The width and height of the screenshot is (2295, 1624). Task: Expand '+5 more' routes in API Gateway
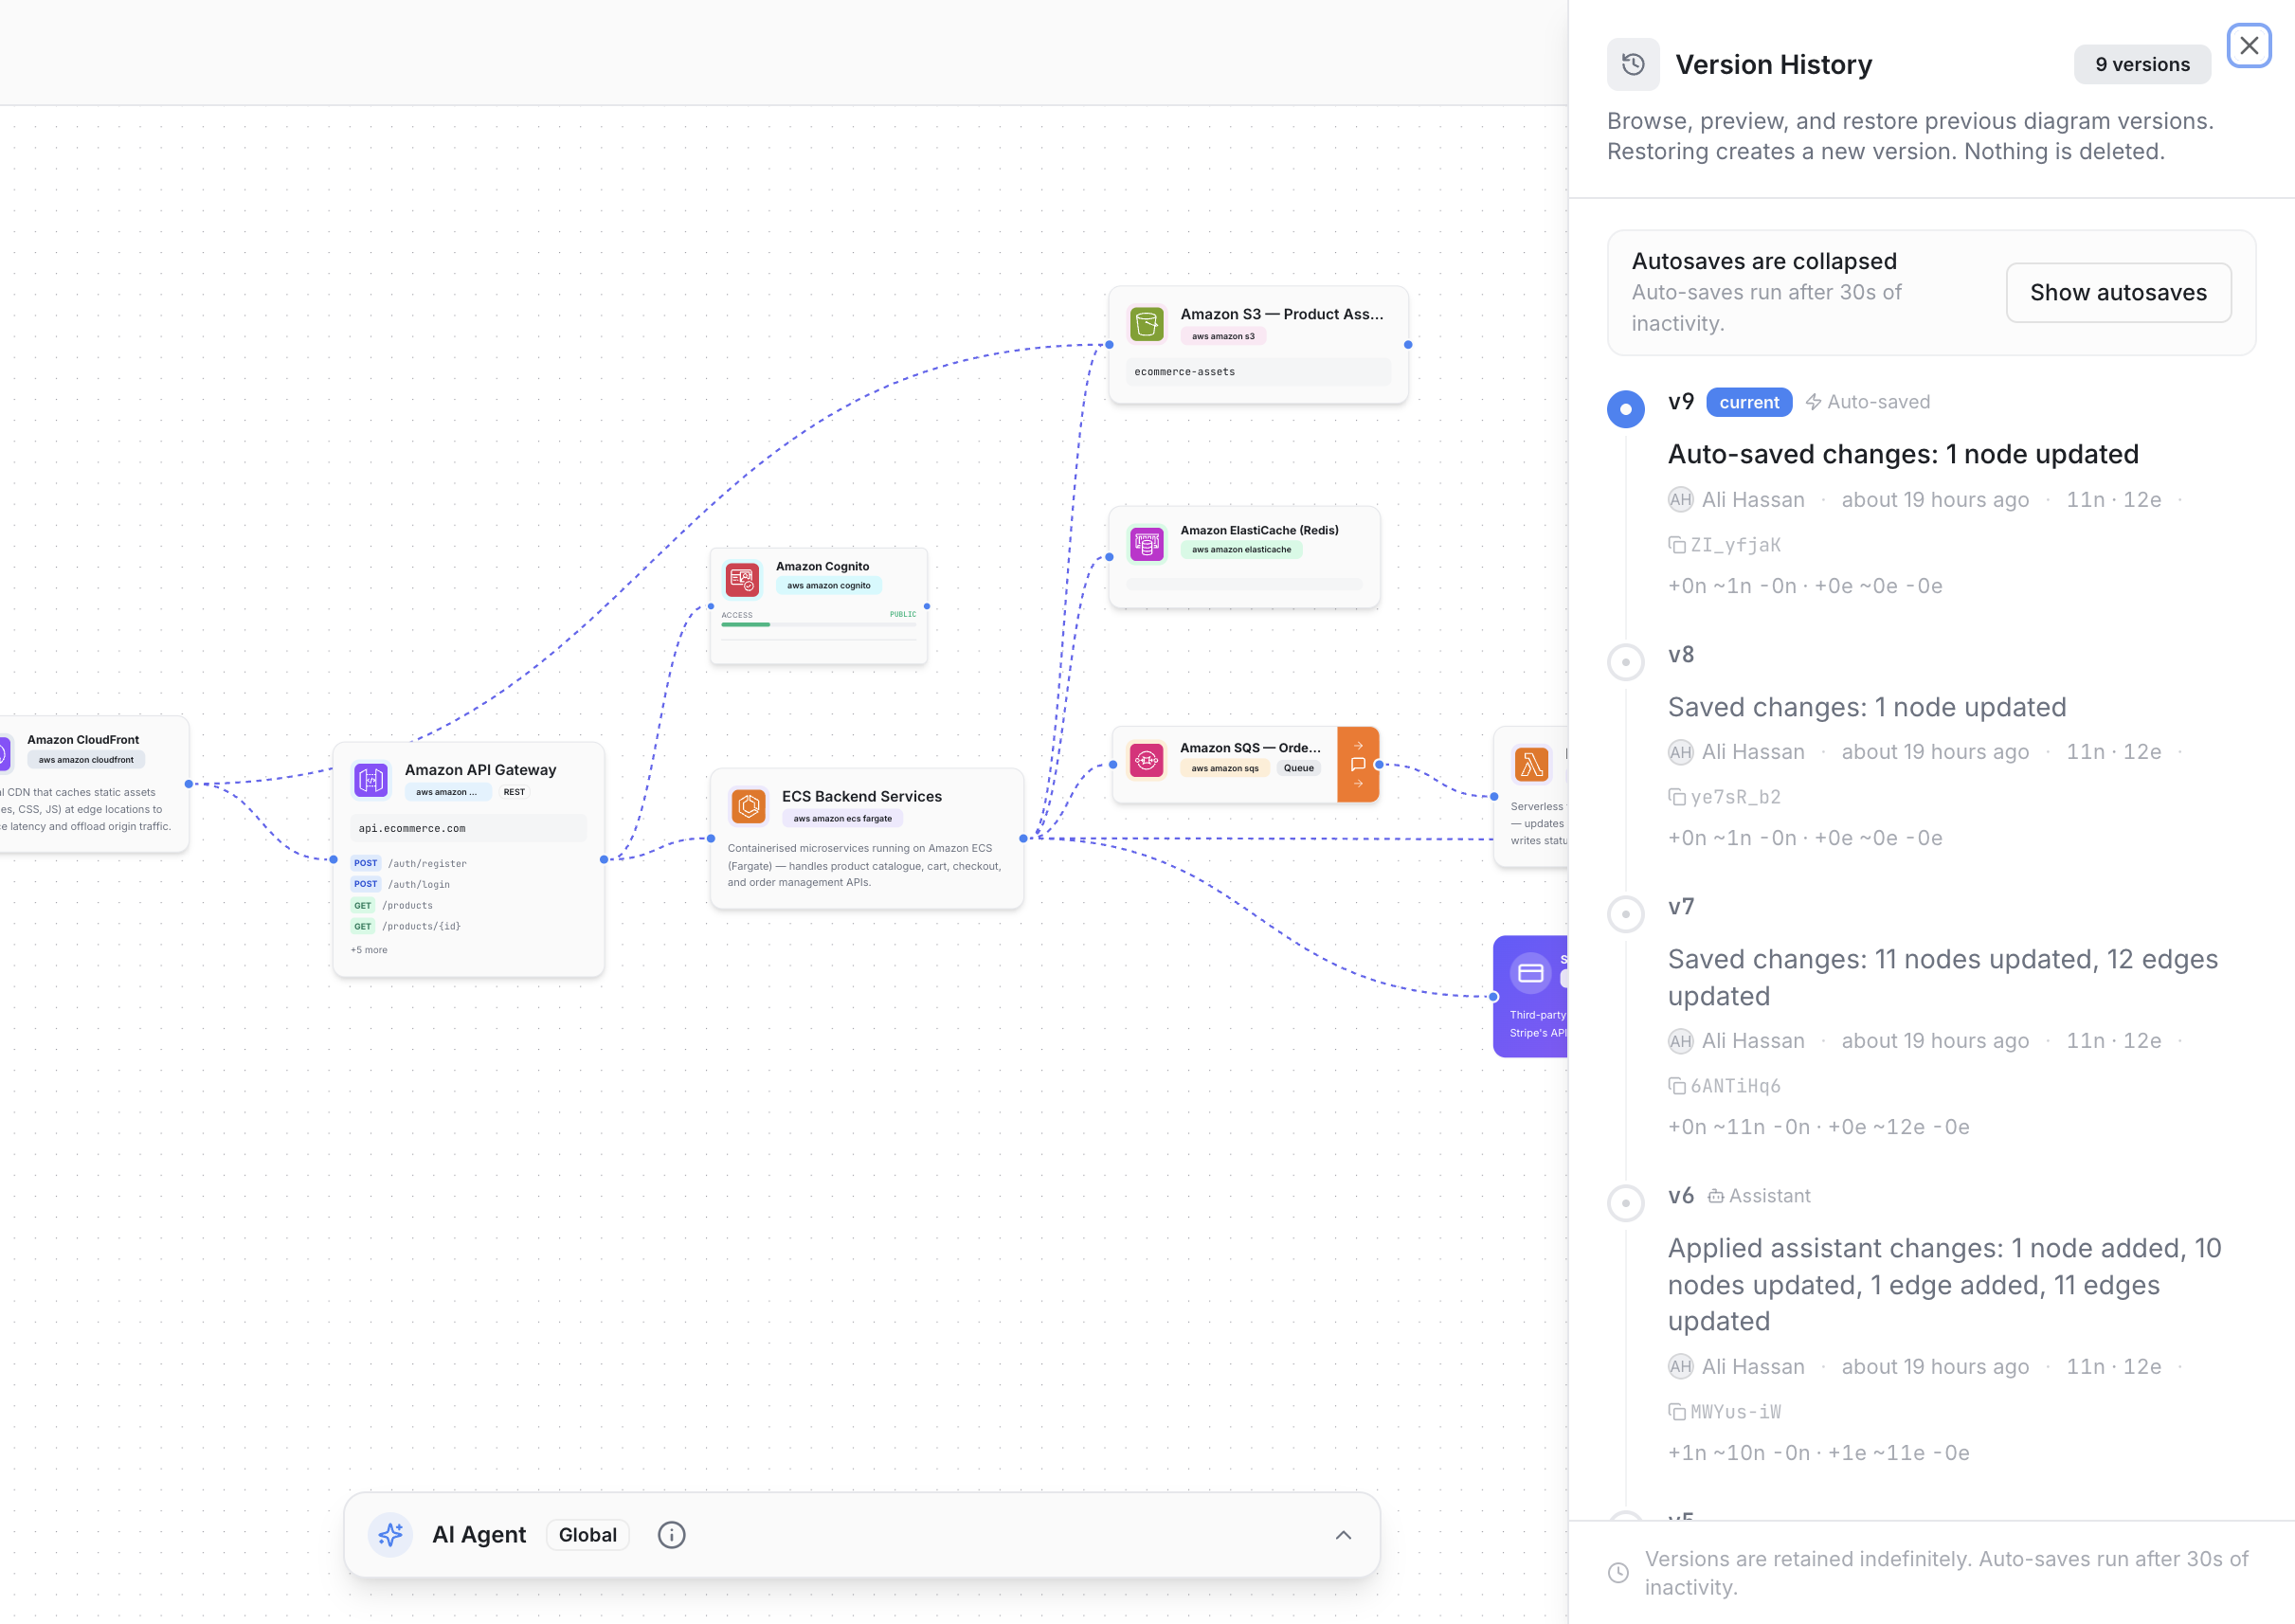click(369, 950)
